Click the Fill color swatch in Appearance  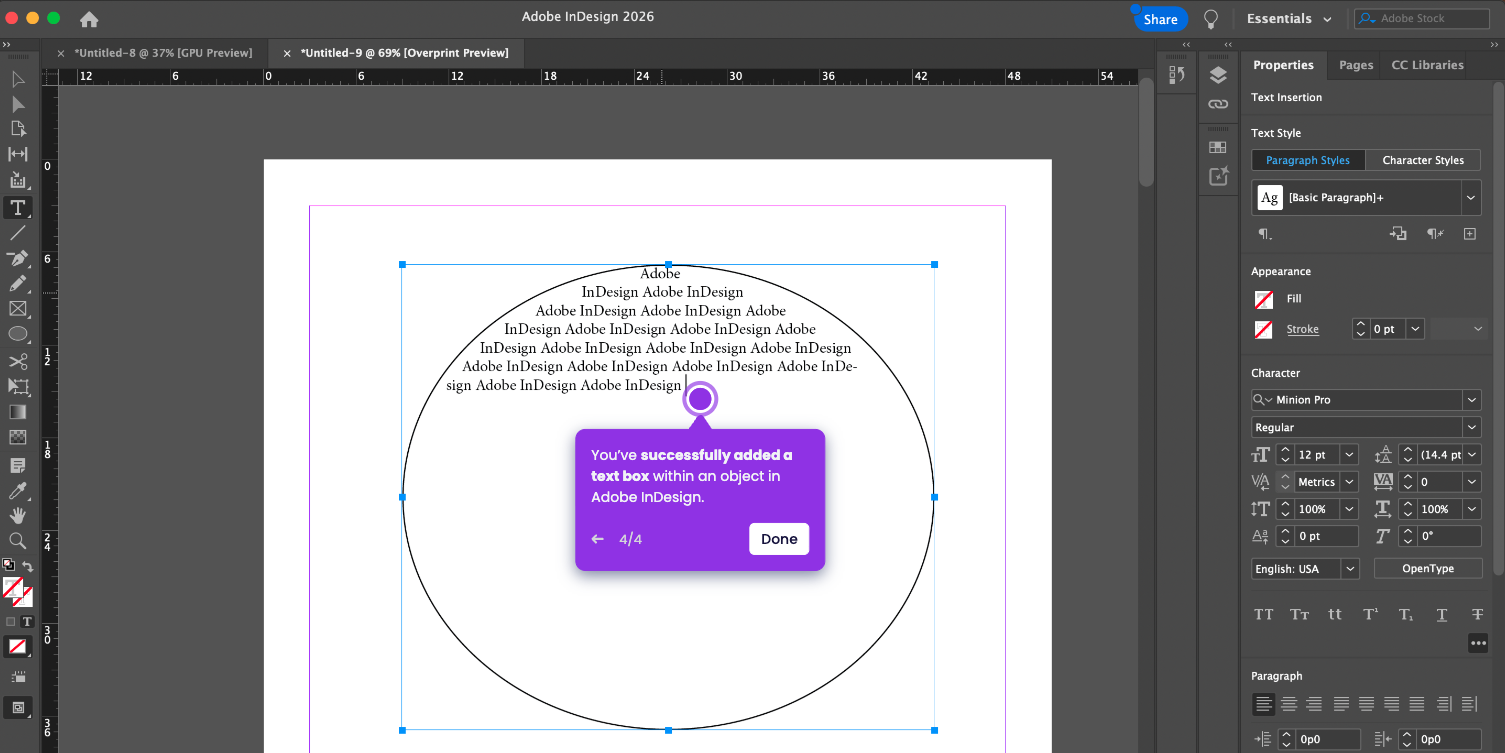(1264, 299)
